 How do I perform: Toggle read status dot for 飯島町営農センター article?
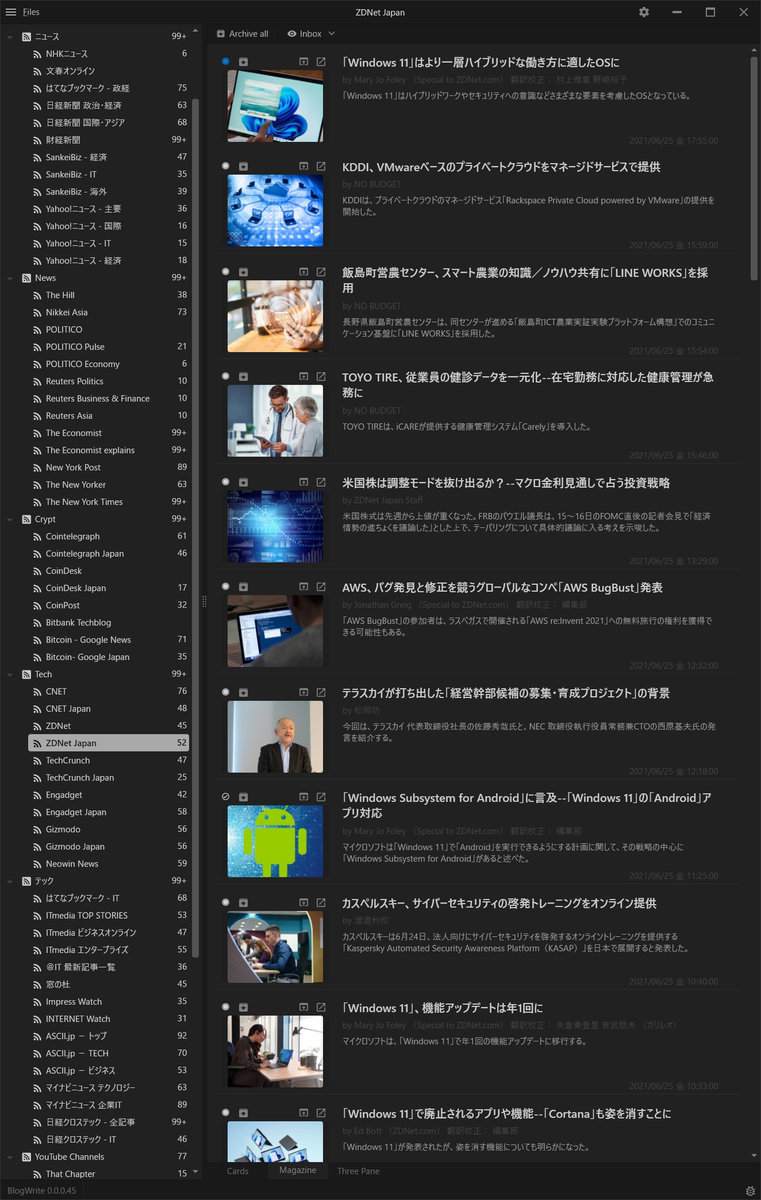226,271
